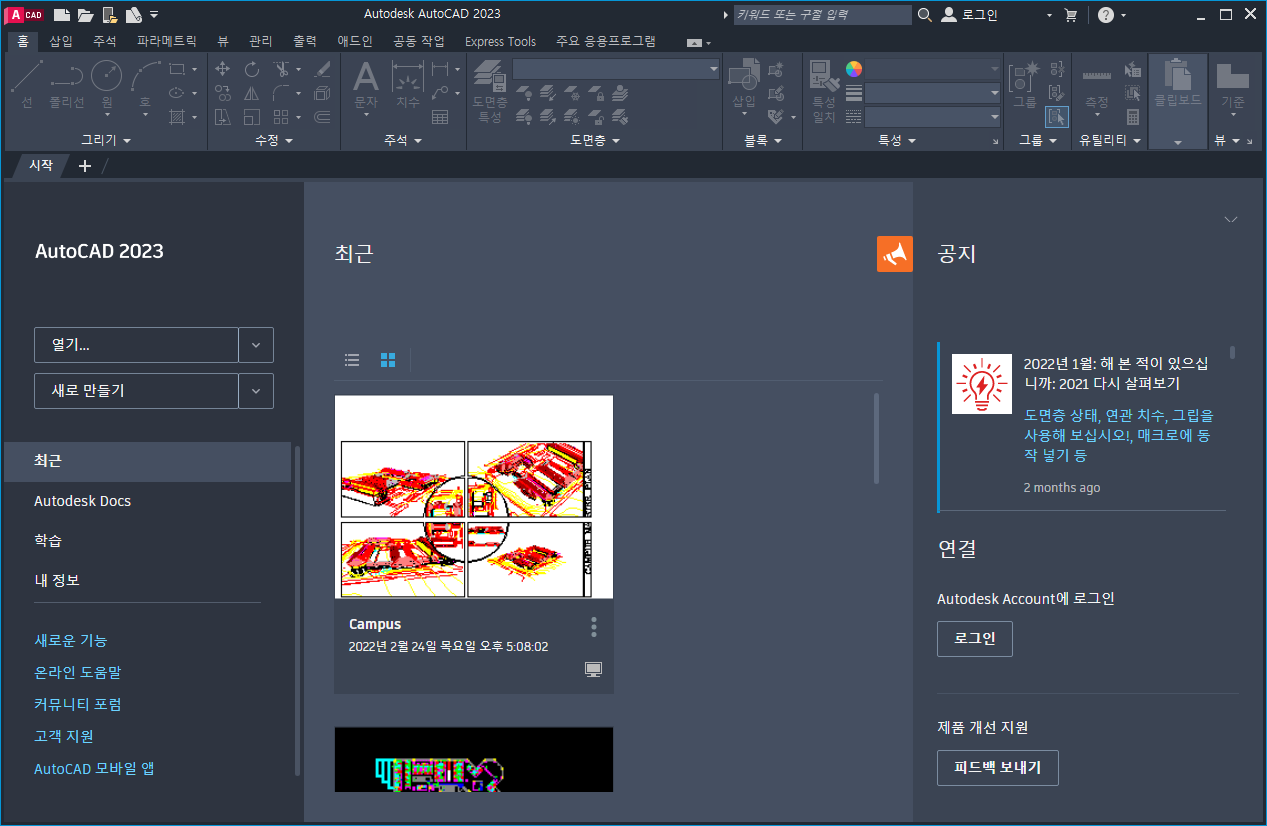This screenshot has width=1267, height=826.
Task: Open the object color dropdown
Action: (933, 69)
